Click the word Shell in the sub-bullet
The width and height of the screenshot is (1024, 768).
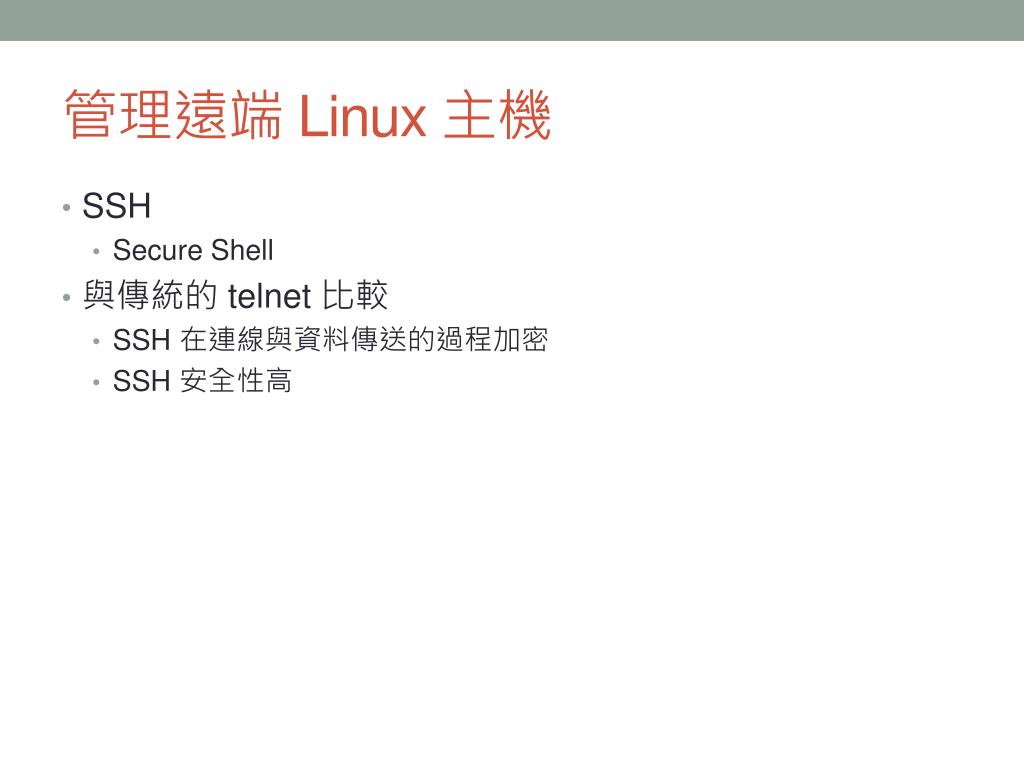(x=242, y=250)
